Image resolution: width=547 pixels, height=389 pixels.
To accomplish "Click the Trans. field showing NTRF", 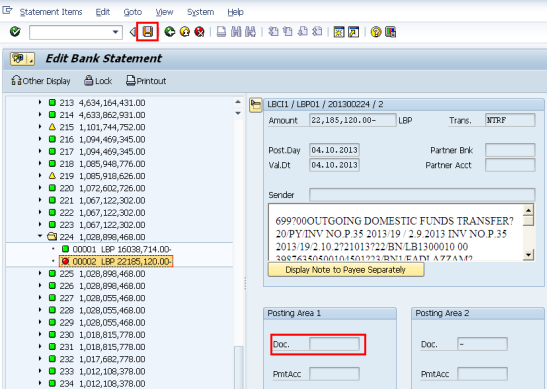I will [510, 120].
